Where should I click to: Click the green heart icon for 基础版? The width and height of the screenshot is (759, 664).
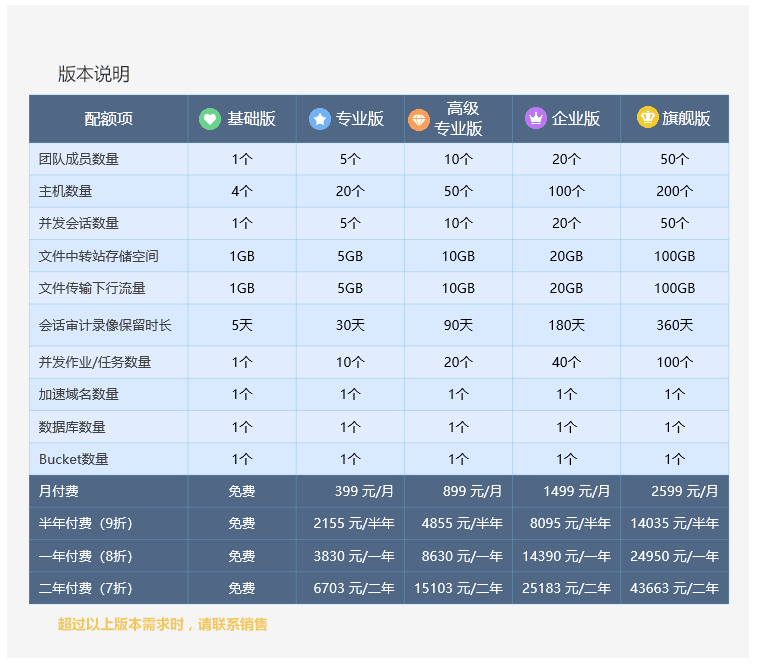click(x=209, y=119)
